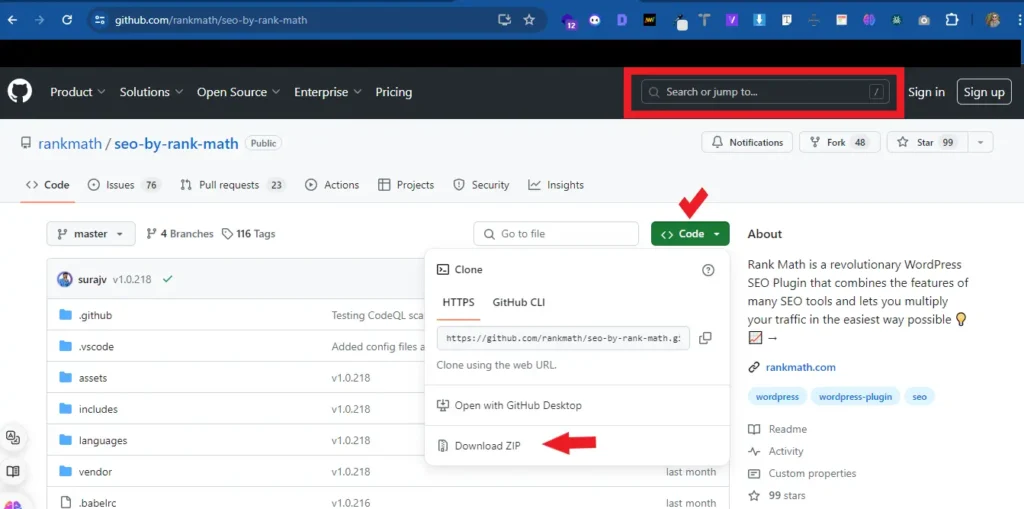Click the clone URL text field

point(563,338)
